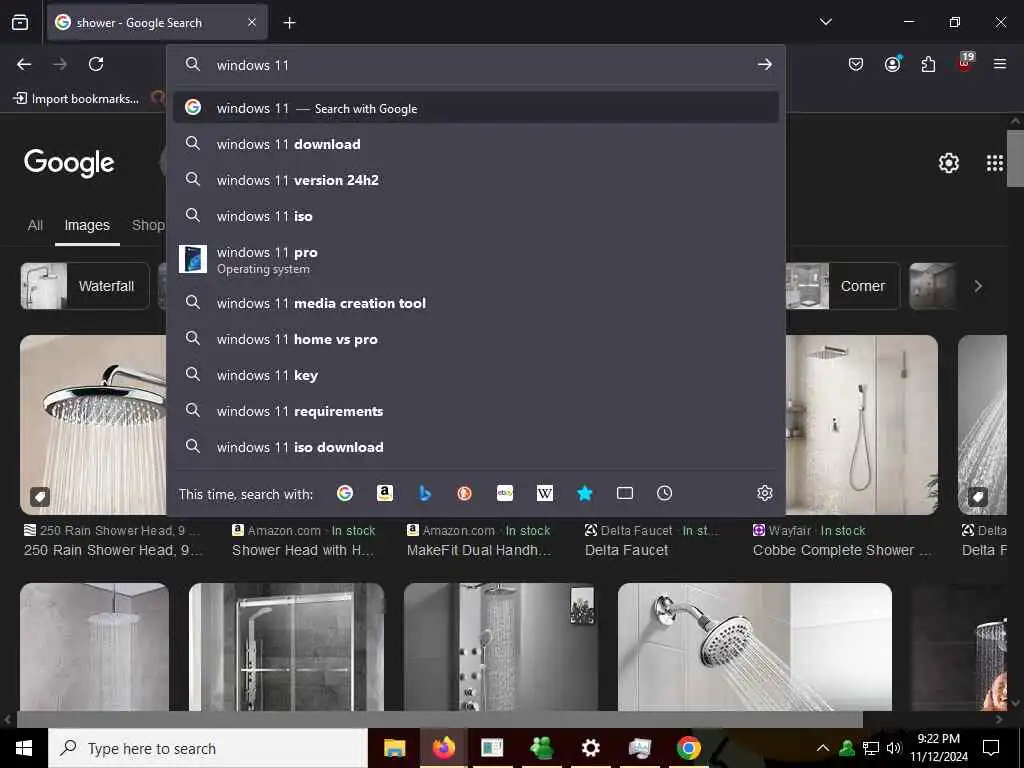The height and width of the screenshot is (768, 1024).
Task: Open the wall-mounted chrome shower head image
Action: [754, 647]
